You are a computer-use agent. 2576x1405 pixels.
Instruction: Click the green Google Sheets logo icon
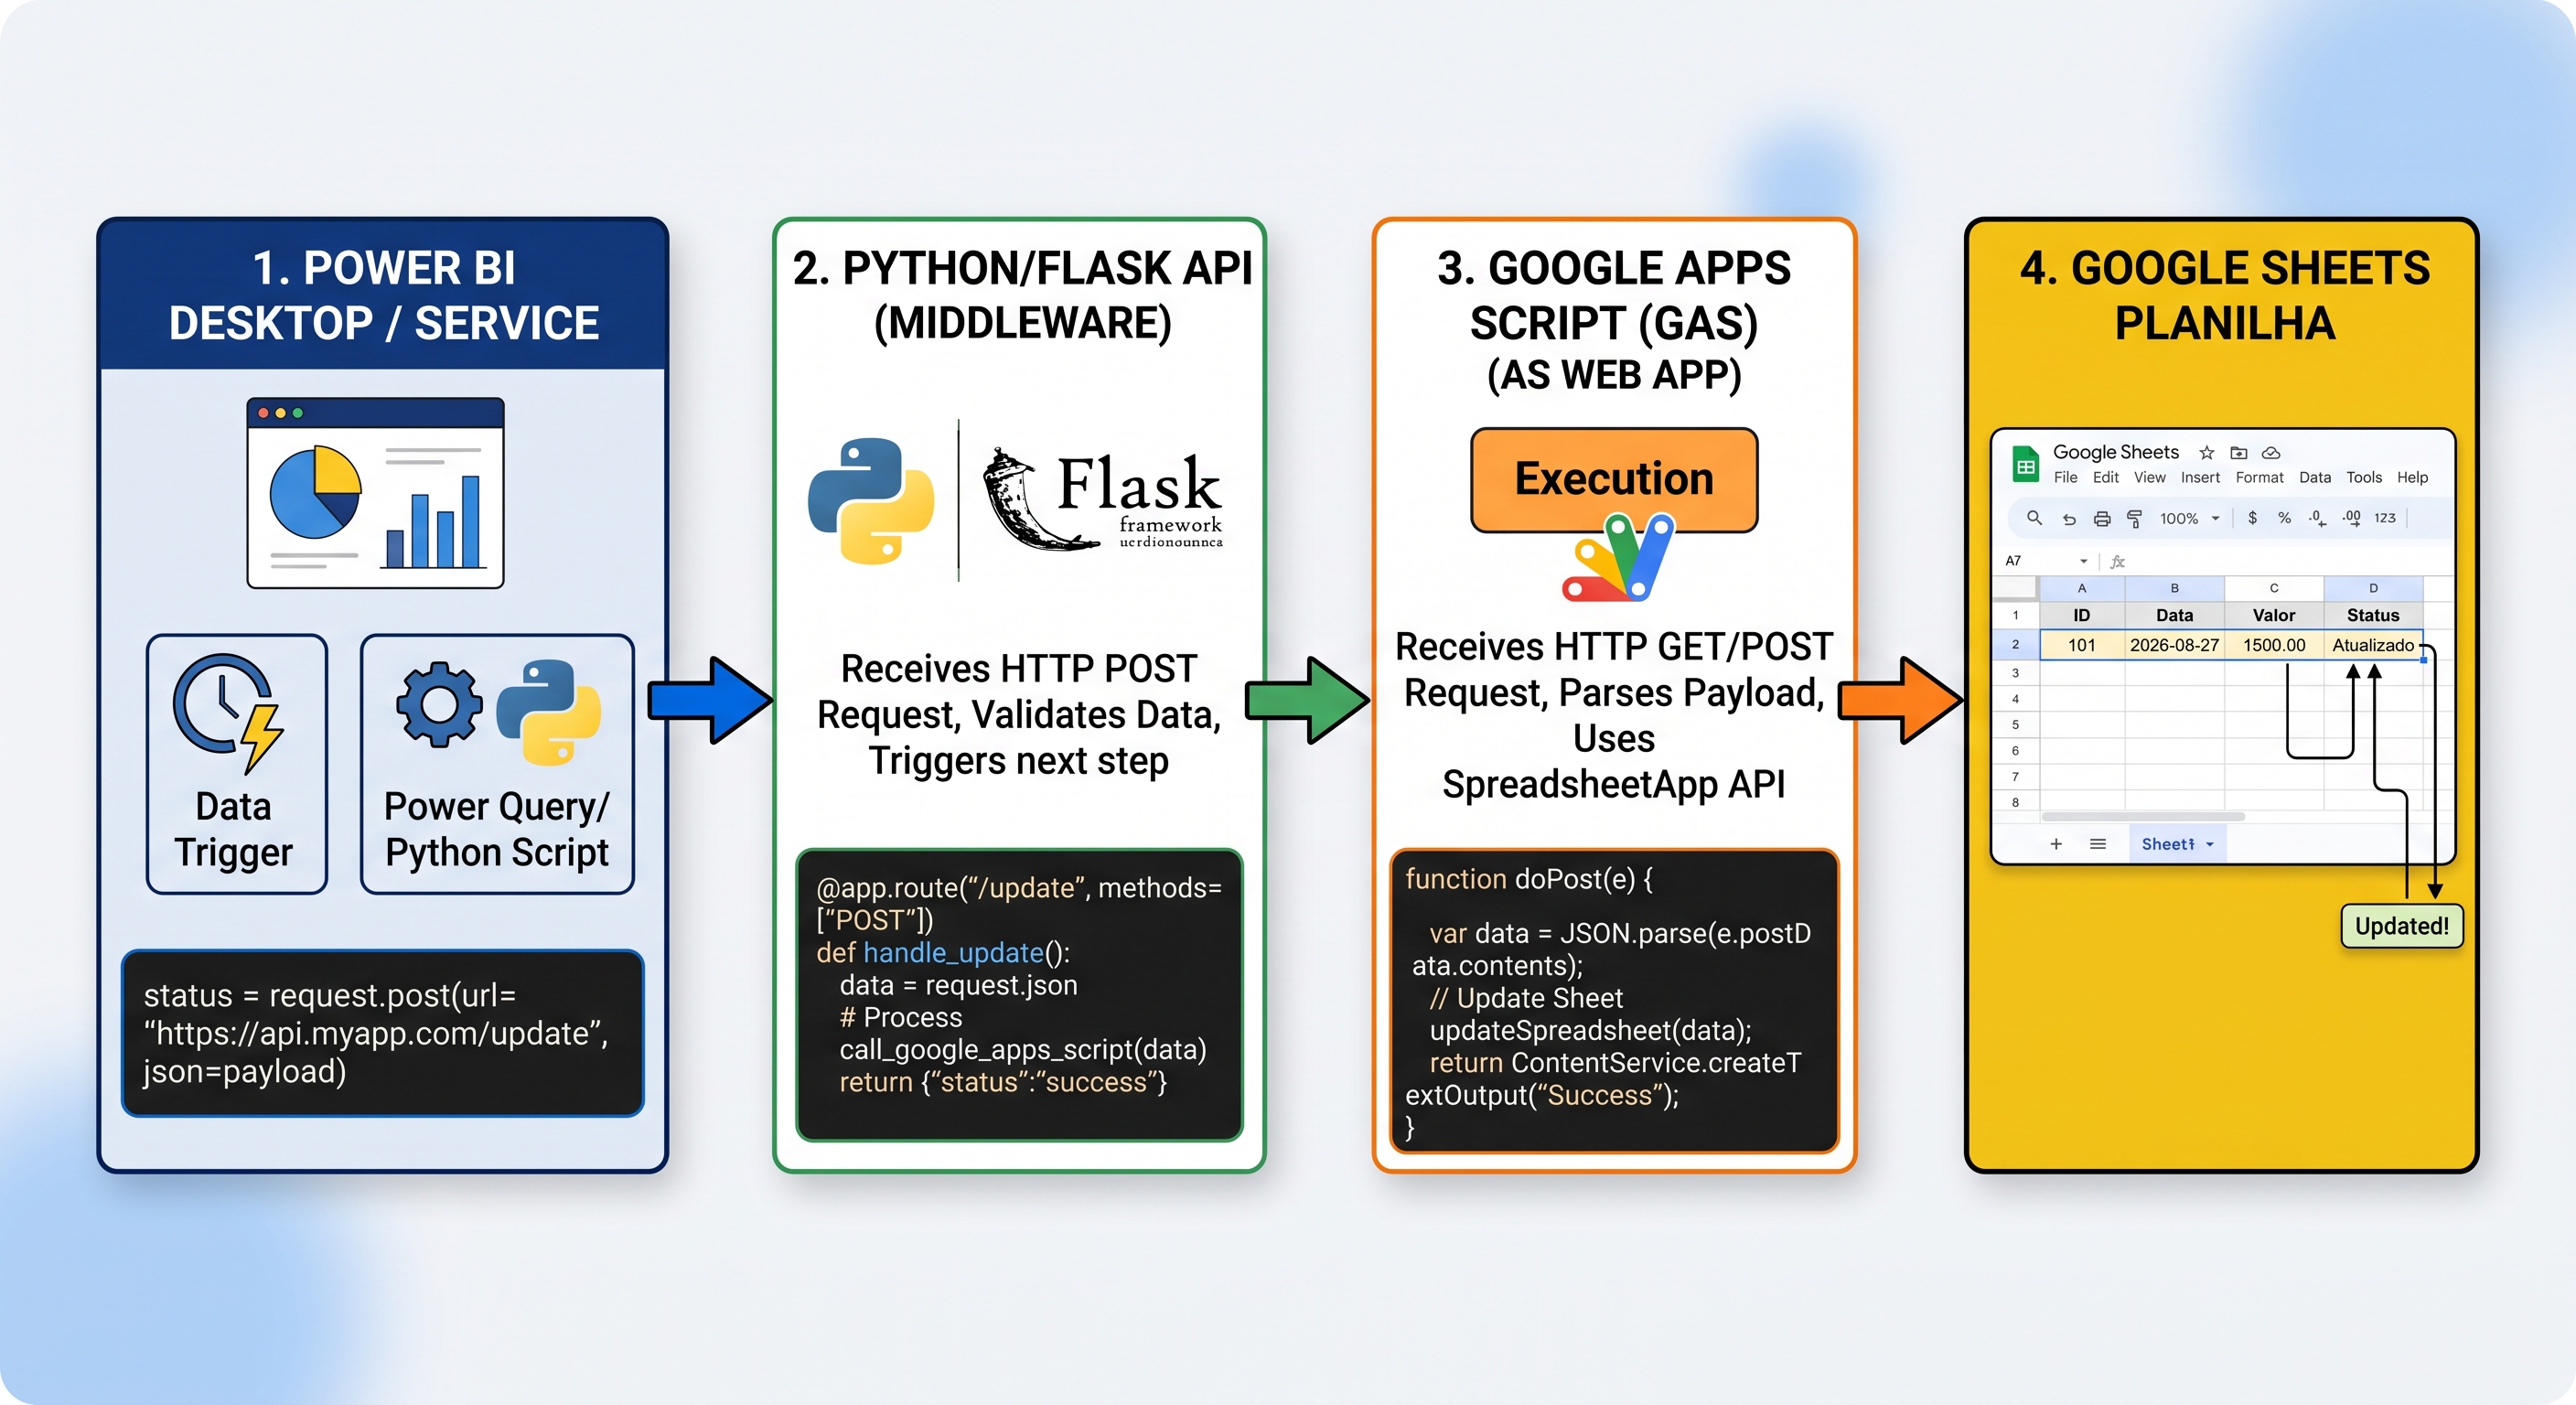(x=2025, y=464)
